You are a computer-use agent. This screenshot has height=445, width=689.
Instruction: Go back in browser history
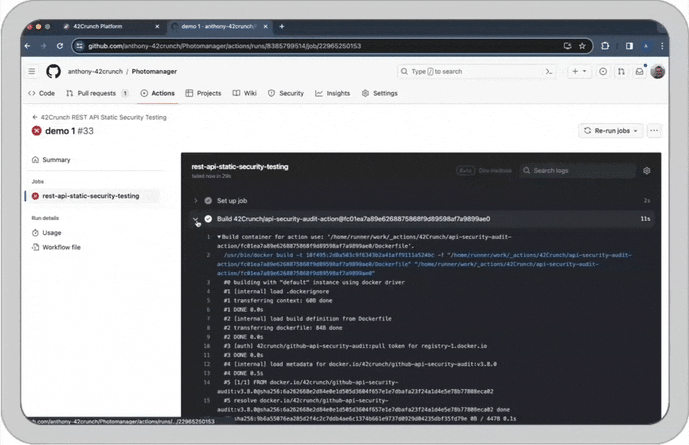point(28,46)
